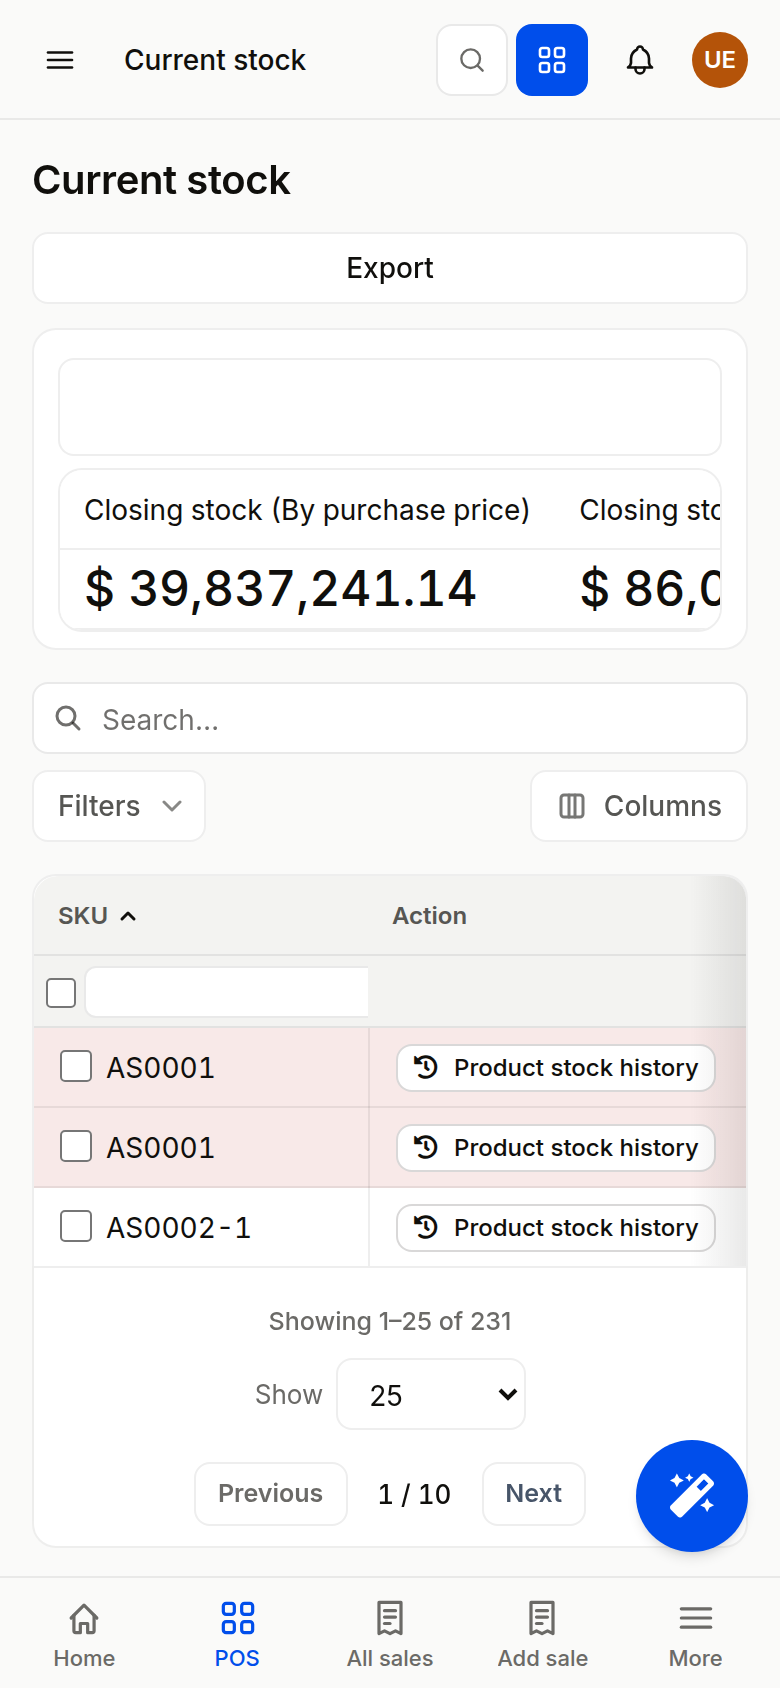780x1688 pixels.
Task: Check the first AS0001 row checkbox
Action: tap(76, 1066)
